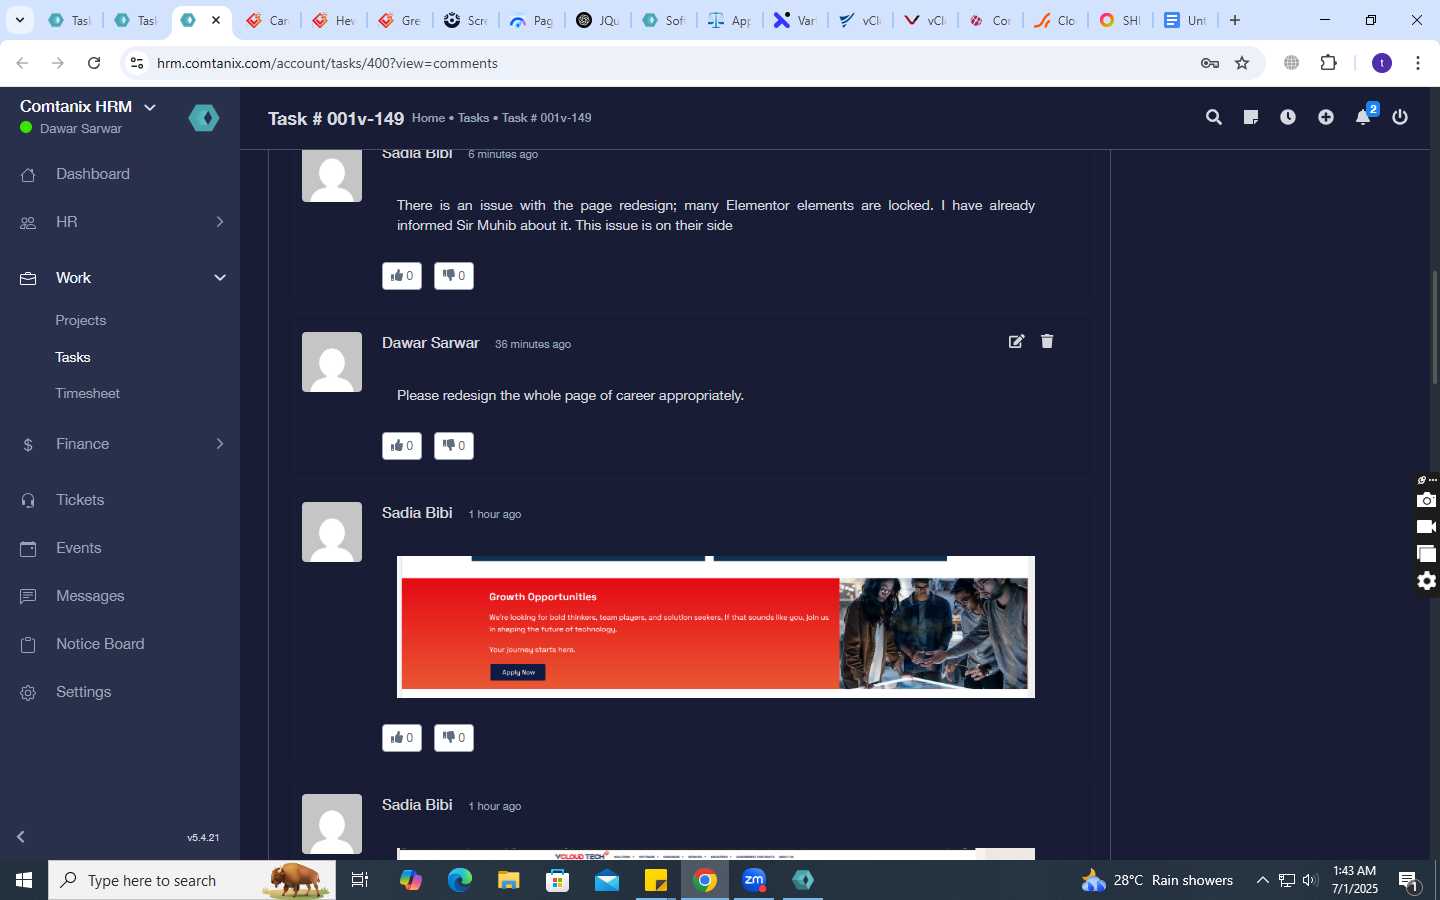Open Chrome three-dot menu
Screen dimensions: 1440x900
click(1418, 63)
